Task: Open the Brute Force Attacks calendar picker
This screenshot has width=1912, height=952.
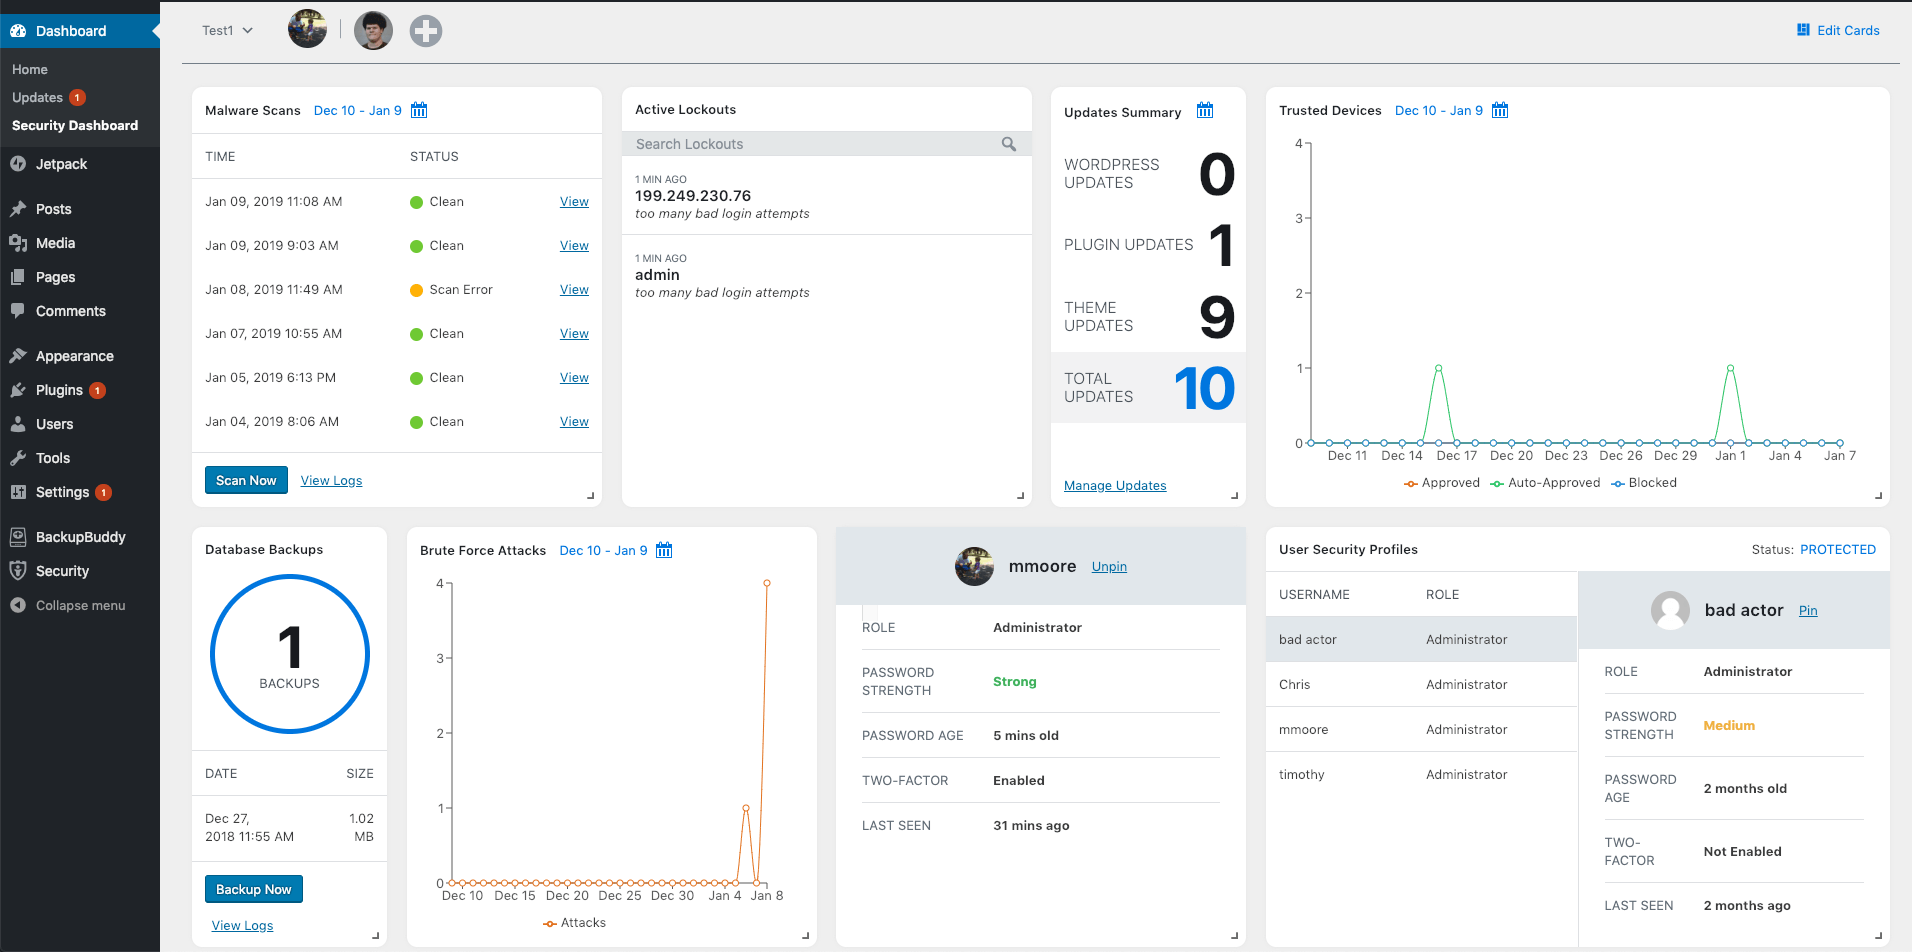Action: coord(663,550)
